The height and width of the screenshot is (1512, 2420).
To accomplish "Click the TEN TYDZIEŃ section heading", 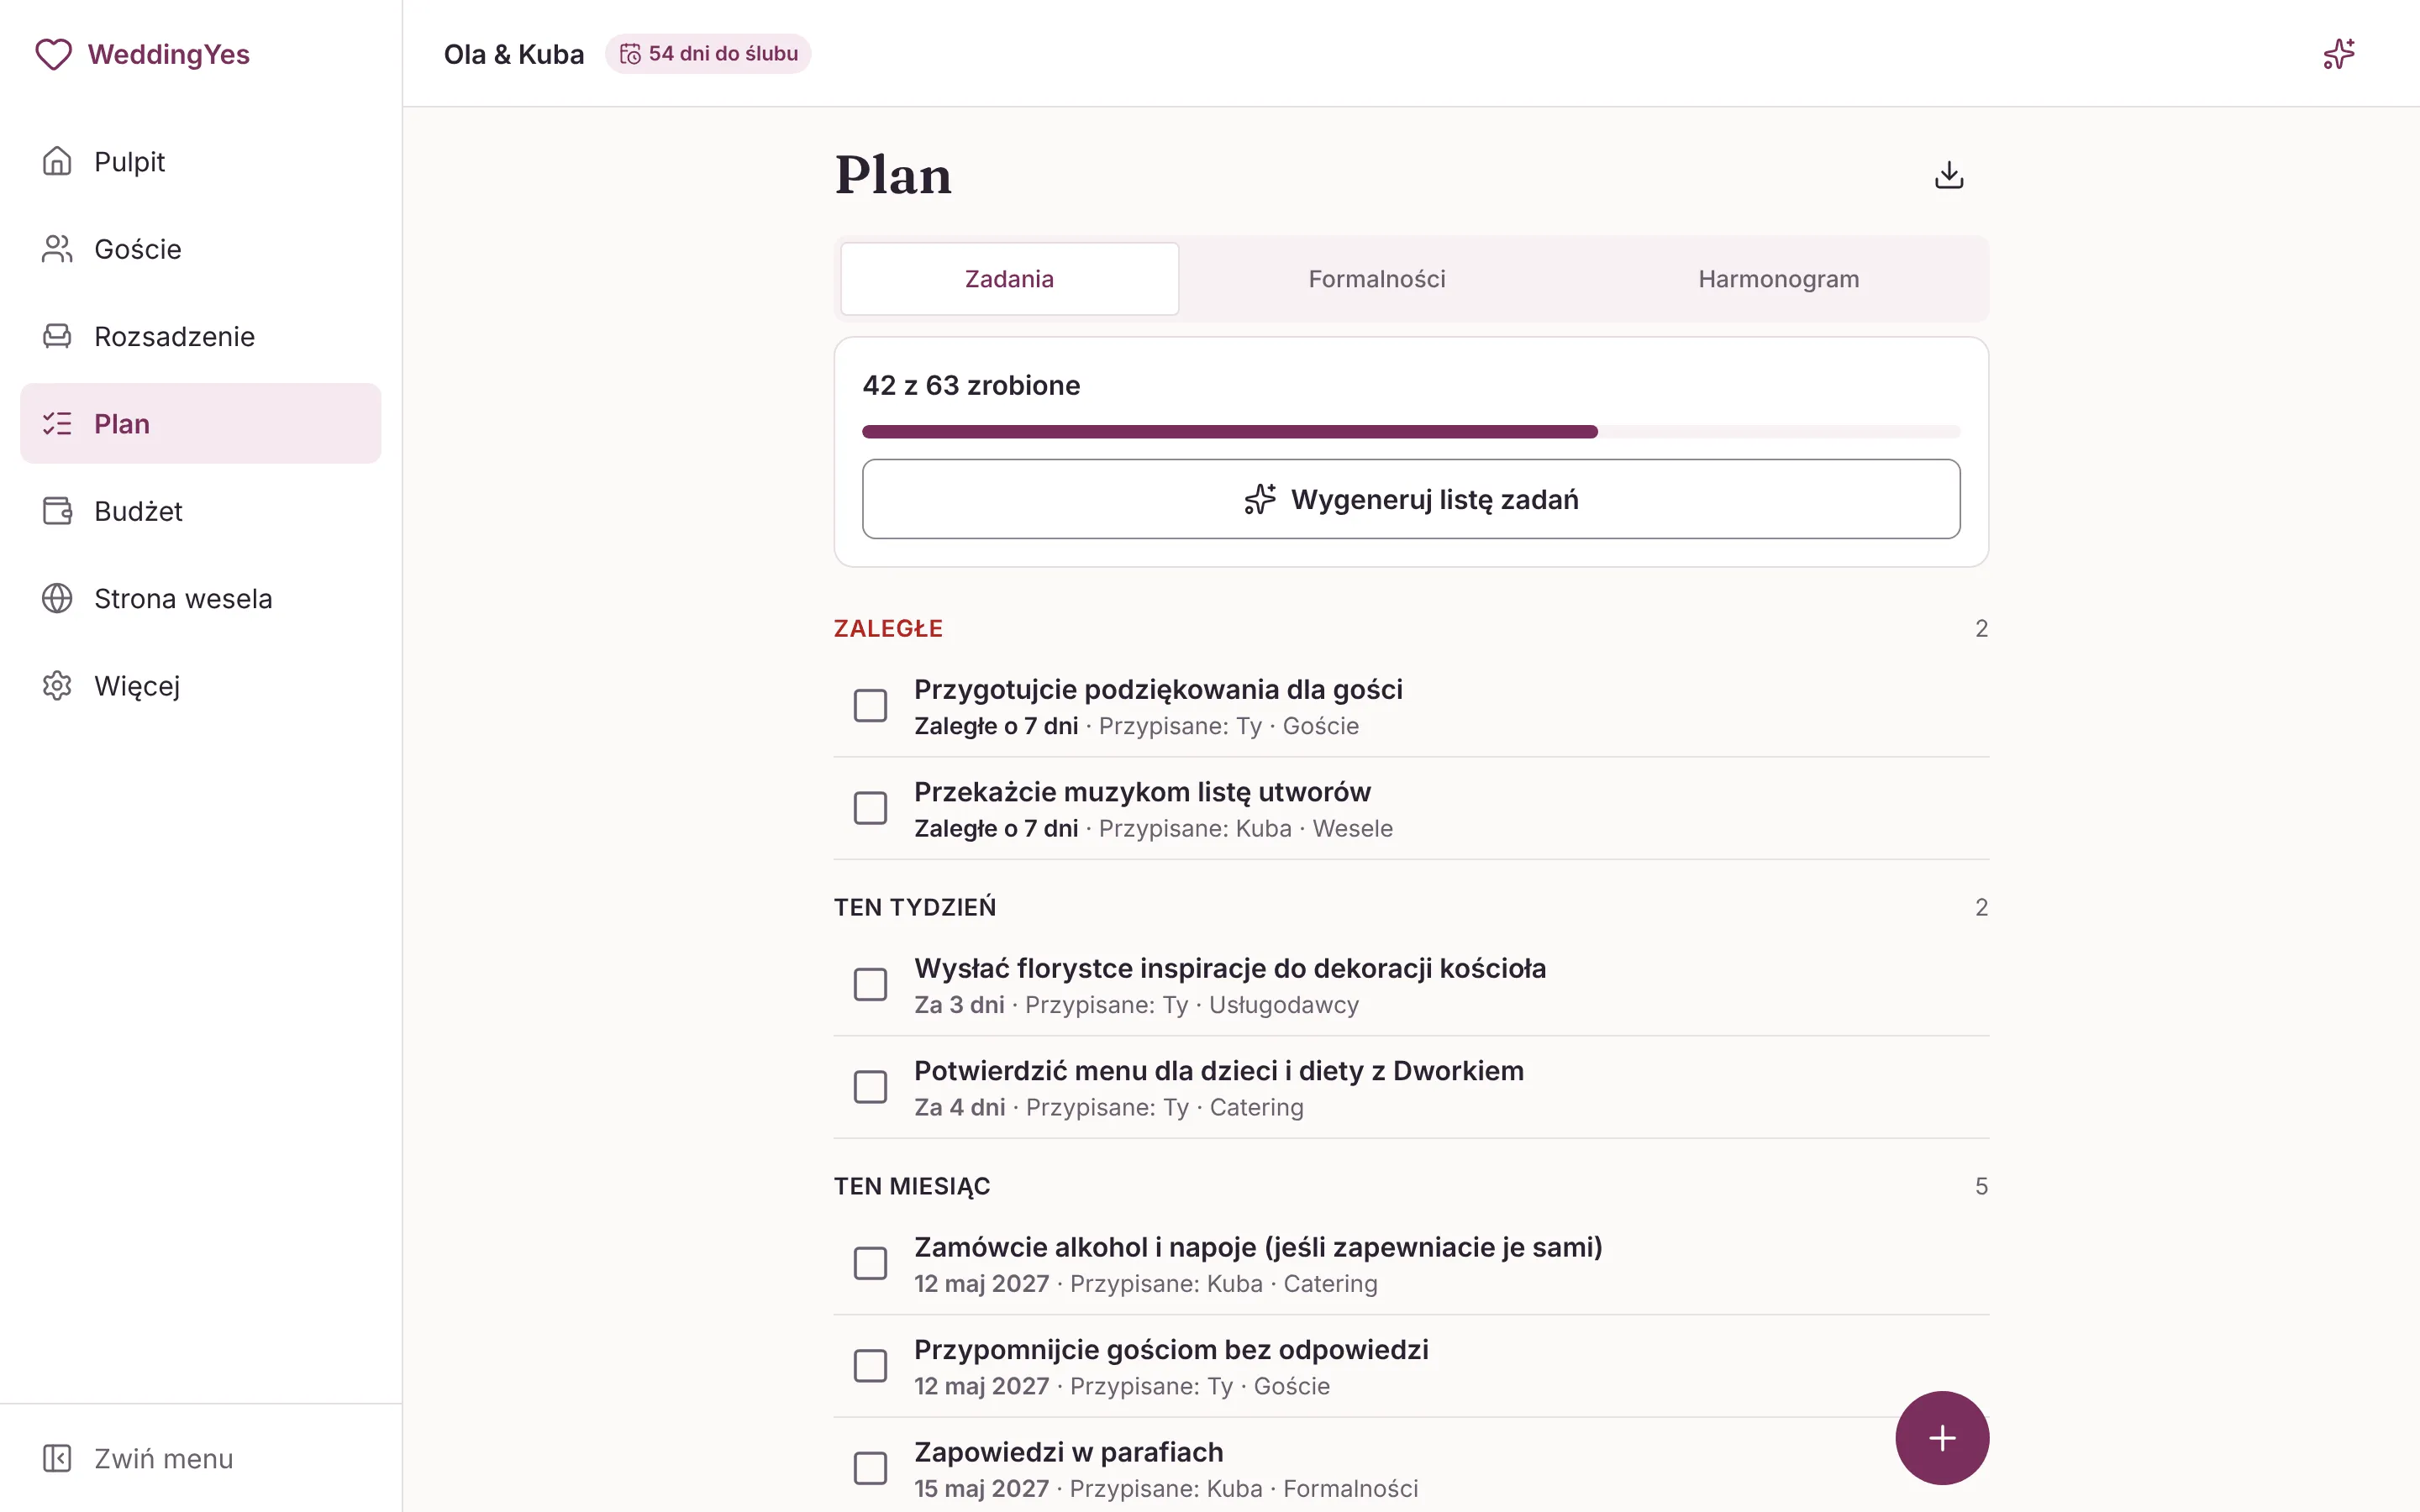I will (915, 907).
